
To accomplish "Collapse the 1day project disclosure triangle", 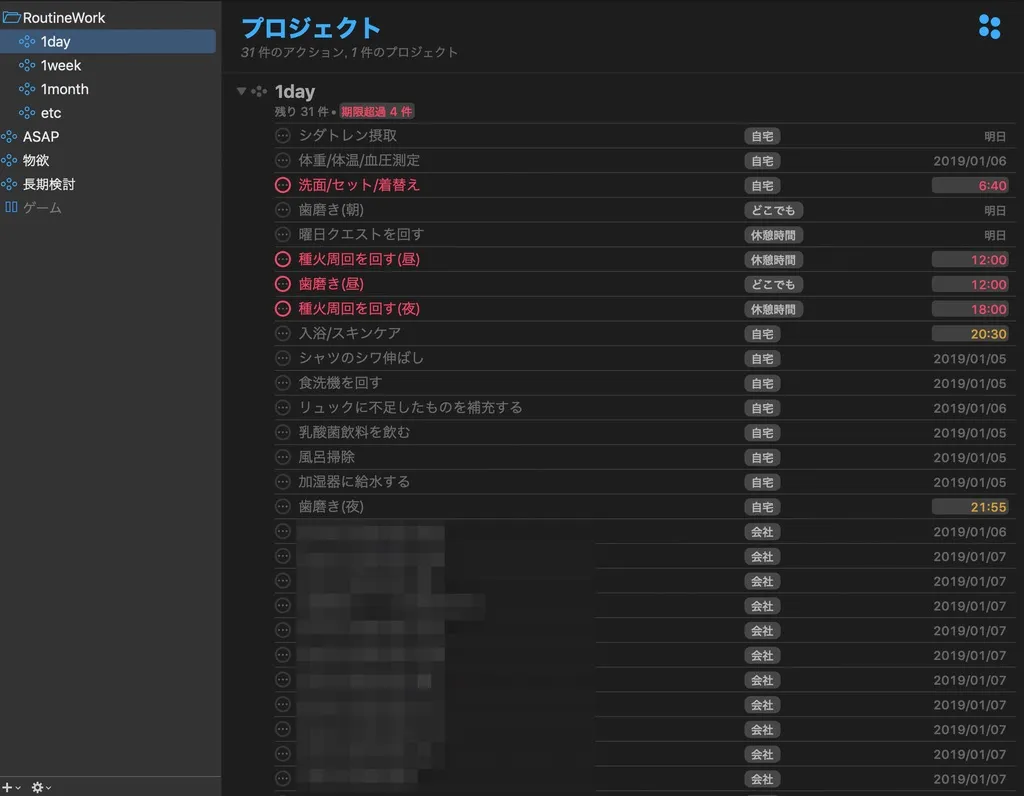I will click(241, 91).
